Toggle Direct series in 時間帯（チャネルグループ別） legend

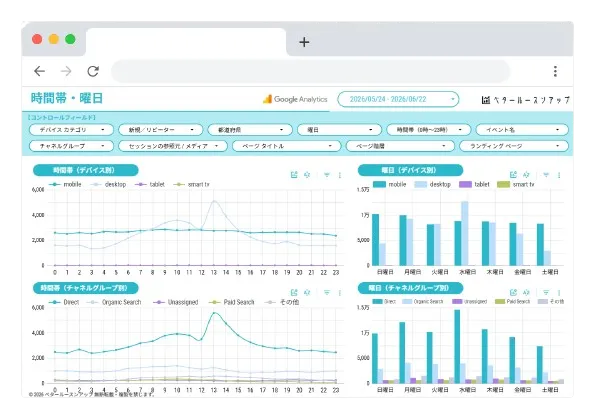pos(64,302)
